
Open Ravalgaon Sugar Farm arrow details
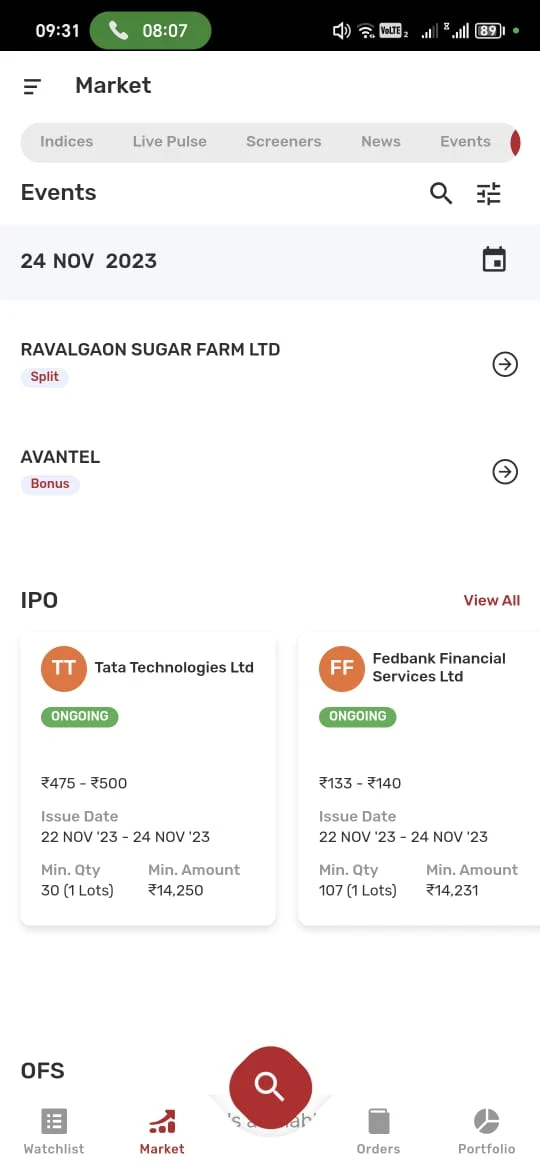coord(505,364)
